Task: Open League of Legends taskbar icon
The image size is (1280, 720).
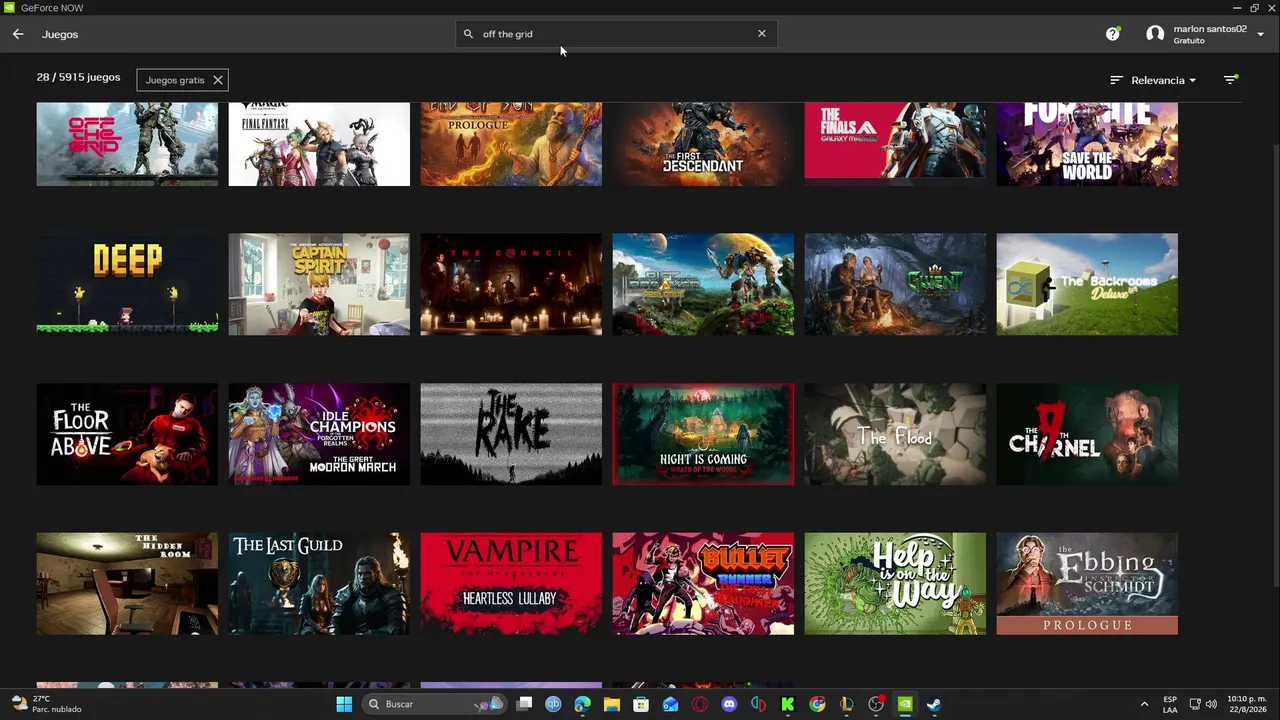Action: point(846,704)
